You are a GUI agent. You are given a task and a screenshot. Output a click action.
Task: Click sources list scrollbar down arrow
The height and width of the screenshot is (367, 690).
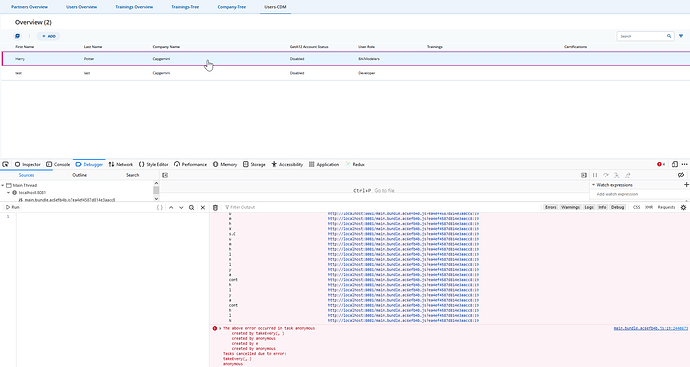click(x=156, y=198)
